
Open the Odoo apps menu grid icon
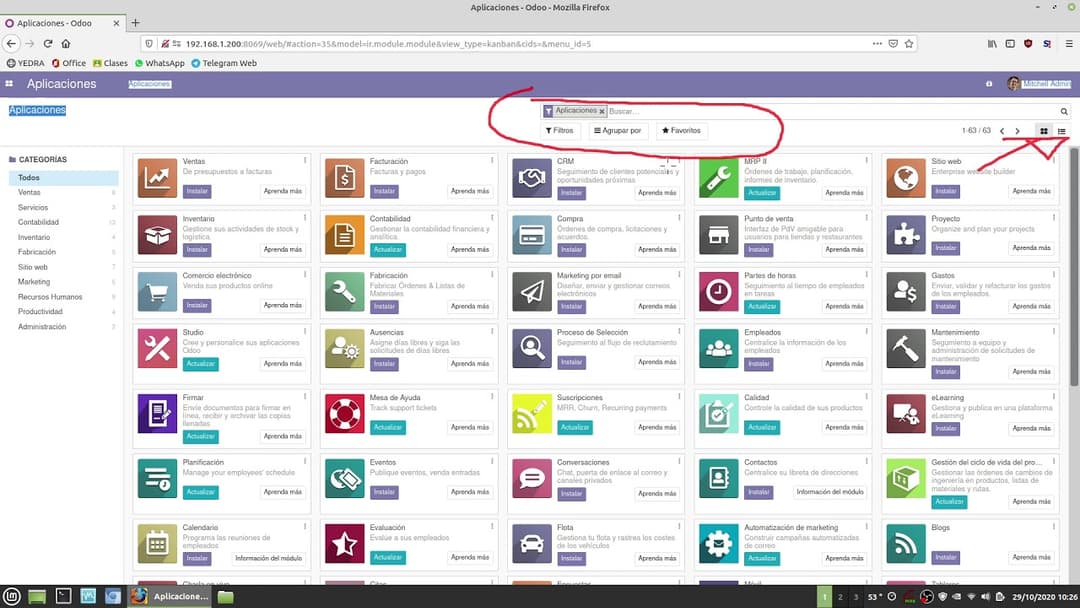pyautogui.click(x=11, y=84)
